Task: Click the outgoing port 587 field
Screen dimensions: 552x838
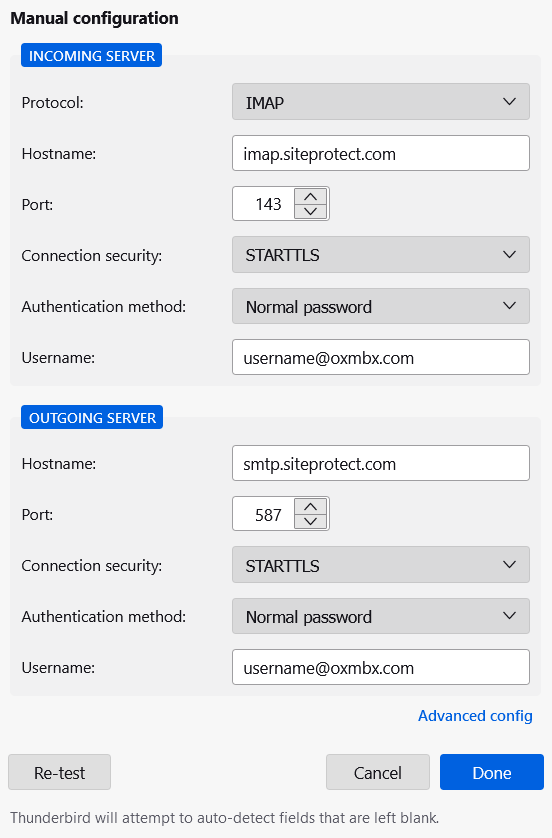Action: coord(264,514)
